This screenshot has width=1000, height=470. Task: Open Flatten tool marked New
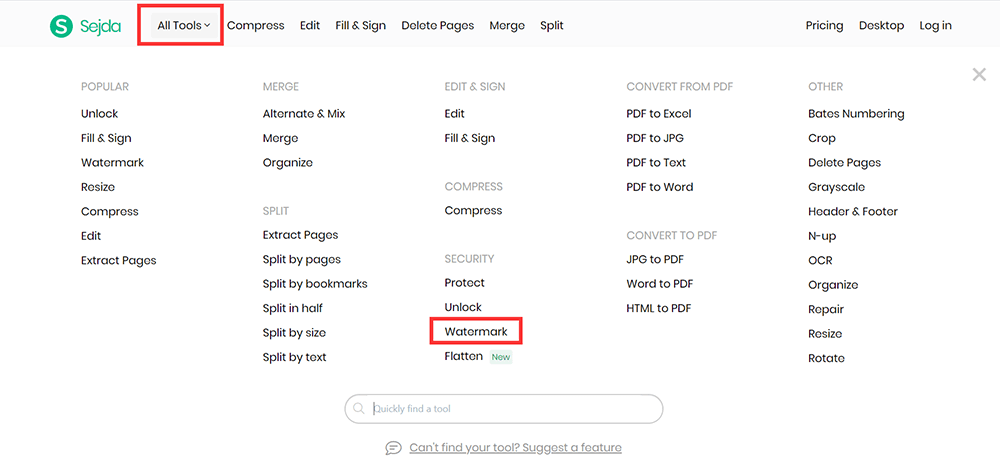[x=464, y=356]
